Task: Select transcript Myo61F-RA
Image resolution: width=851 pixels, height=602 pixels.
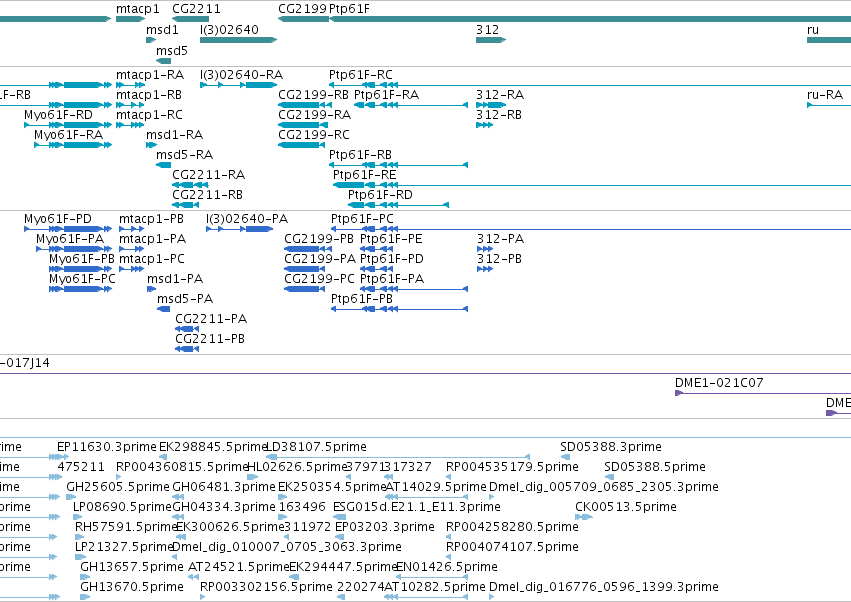Action: (68, 135)
